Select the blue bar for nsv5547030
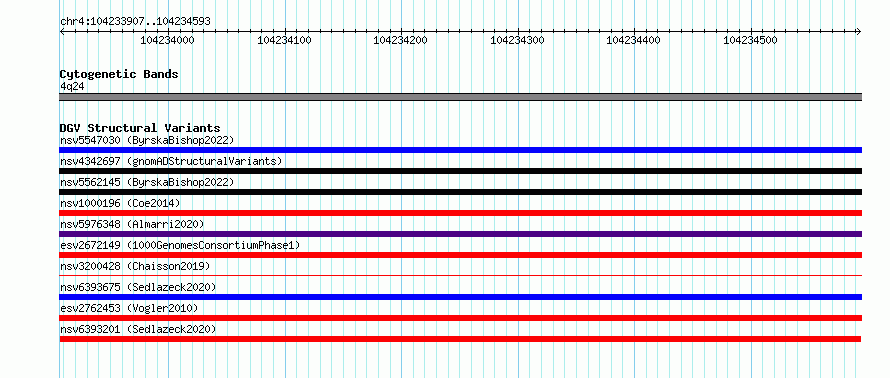Viewport: 890px width, 378px height. [x=460, y=150]
